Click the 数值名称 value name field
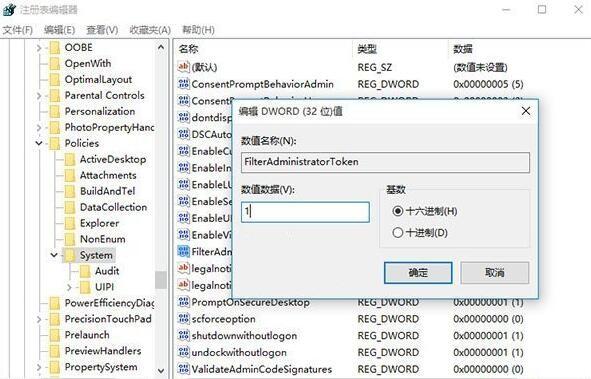 (385, 162)
